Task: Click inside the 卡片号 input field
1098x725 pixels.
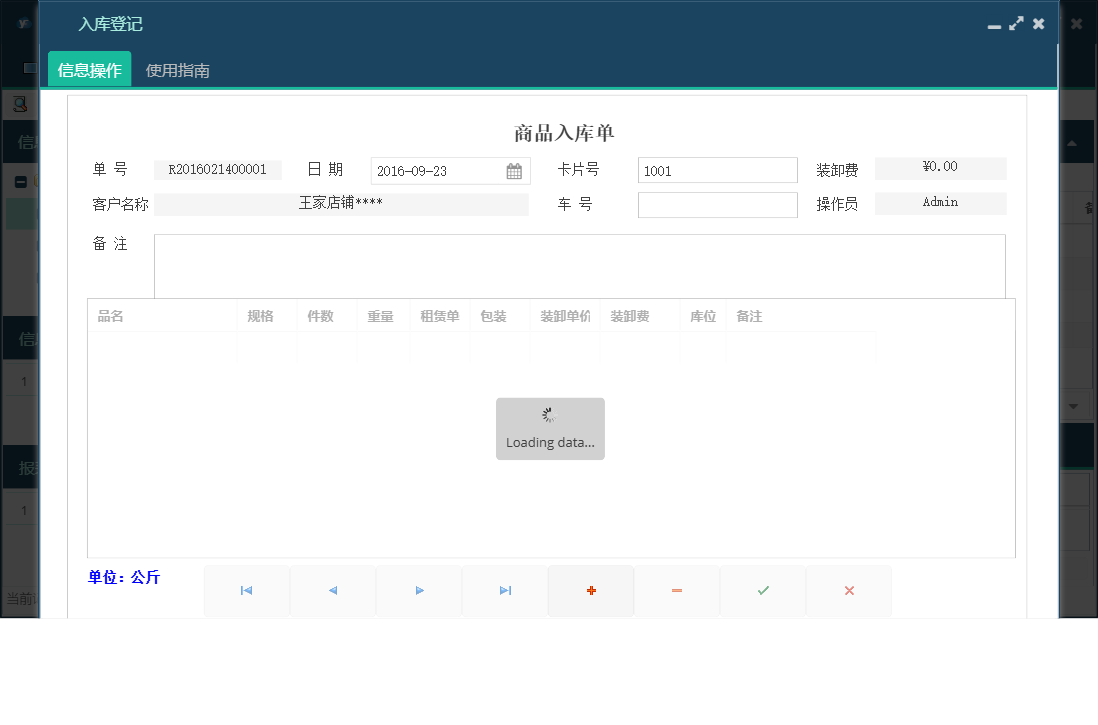Action: (717, 169)
